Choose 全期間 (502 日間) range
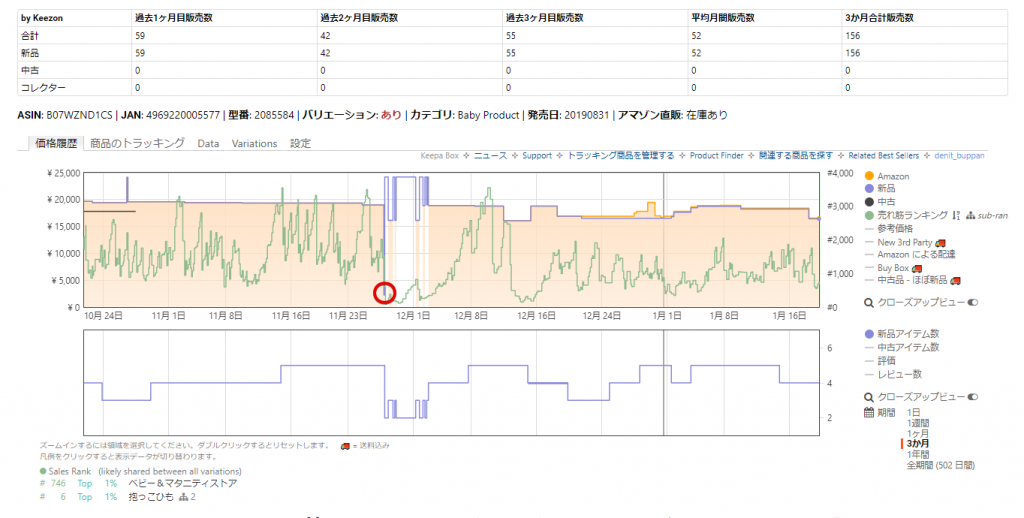Image resolution: width=1024 pixels, height=518 pixels. point(940,465)
